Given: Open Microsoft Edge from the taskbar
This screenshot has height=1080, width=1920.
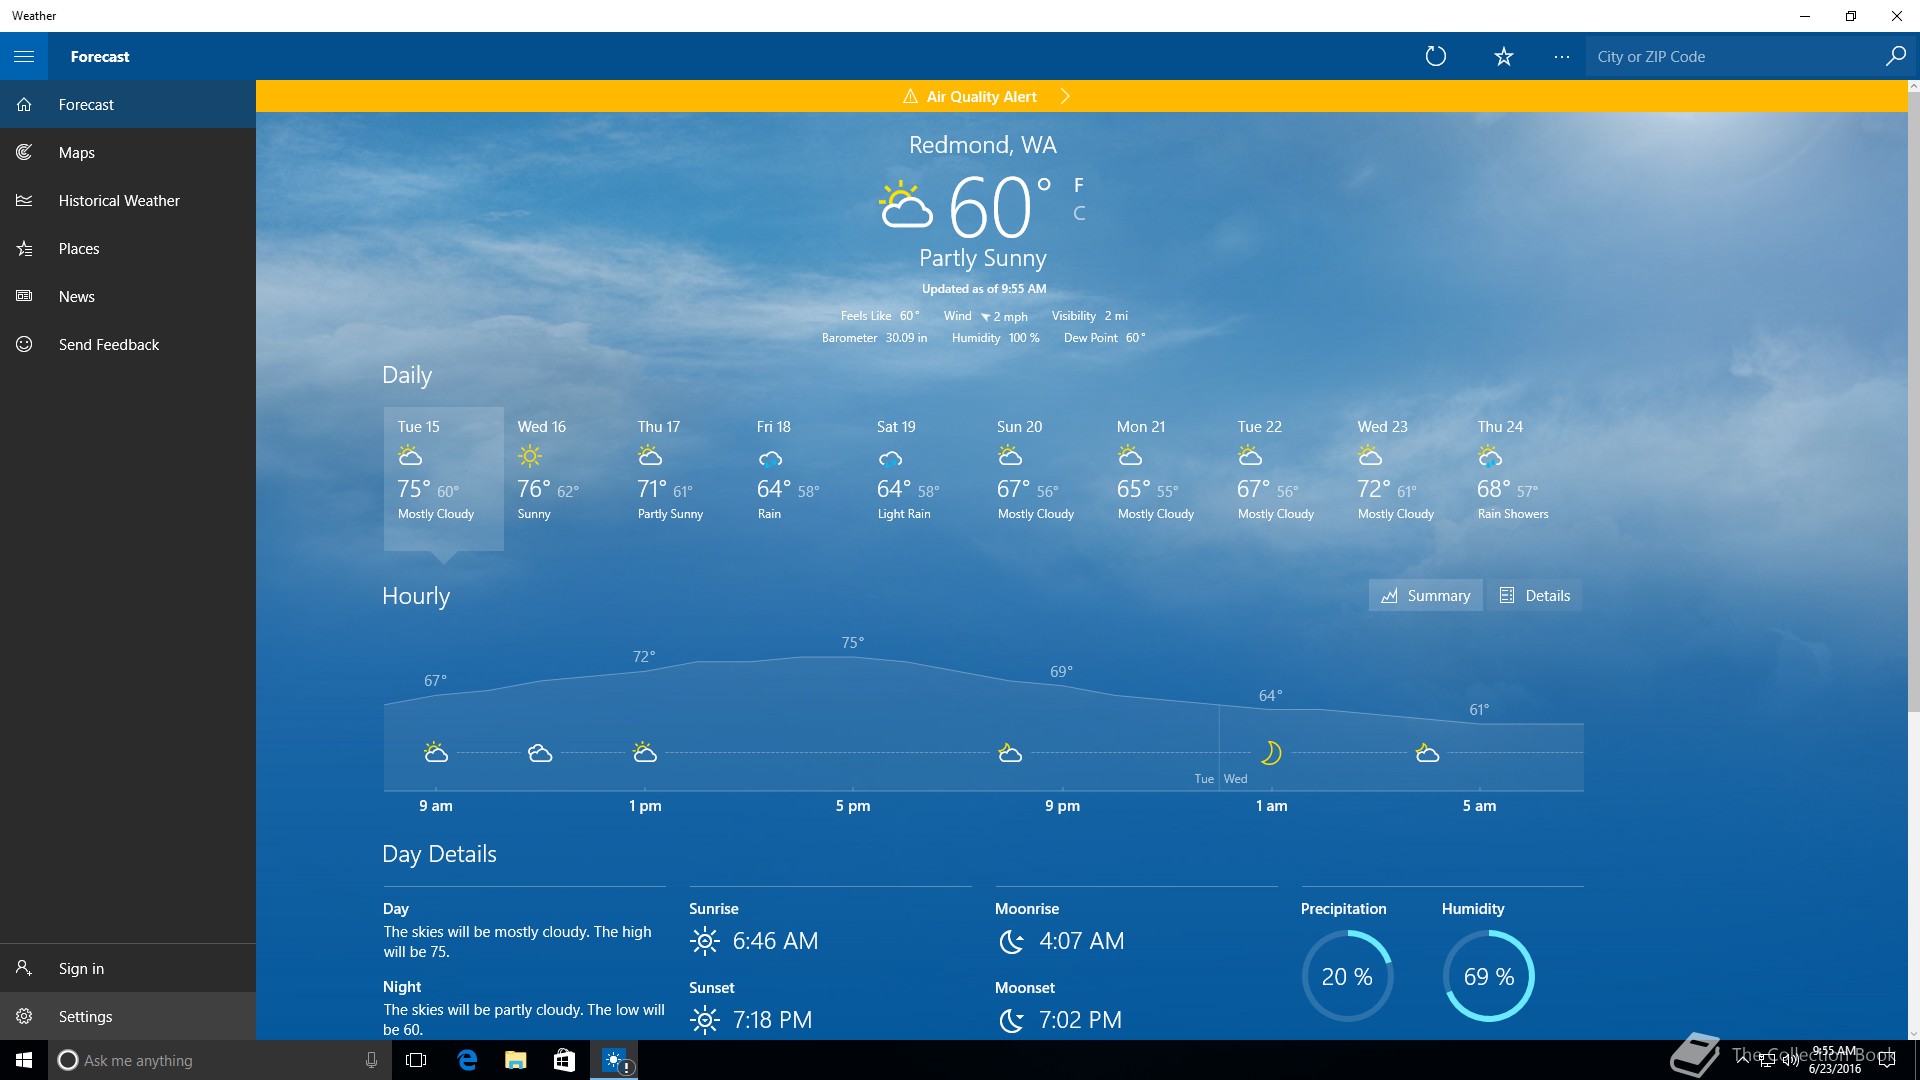Looking at the screenshot, I should tap(467, 1060).
